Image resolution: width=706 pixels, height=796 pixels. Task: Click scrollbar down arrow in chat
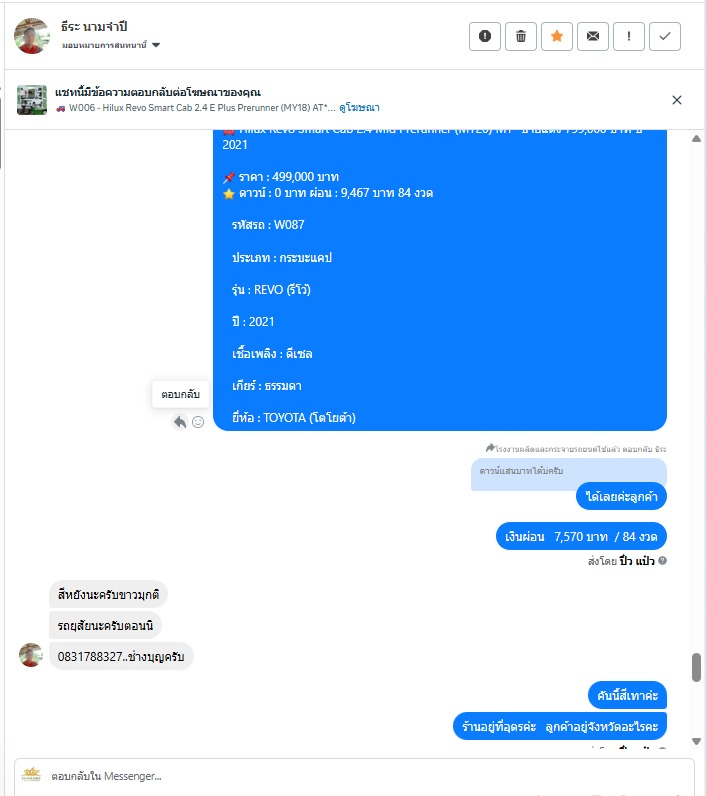[x=696, y=741]
